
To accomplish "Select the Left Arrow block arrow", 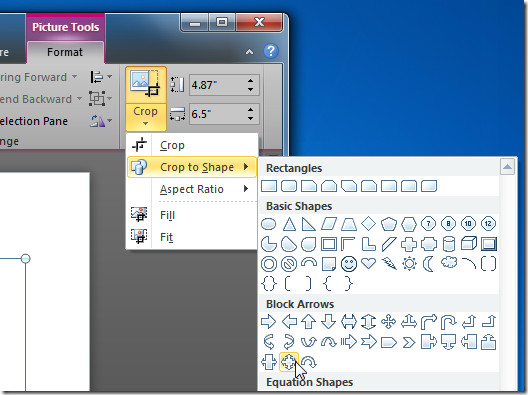I will 289,322.
